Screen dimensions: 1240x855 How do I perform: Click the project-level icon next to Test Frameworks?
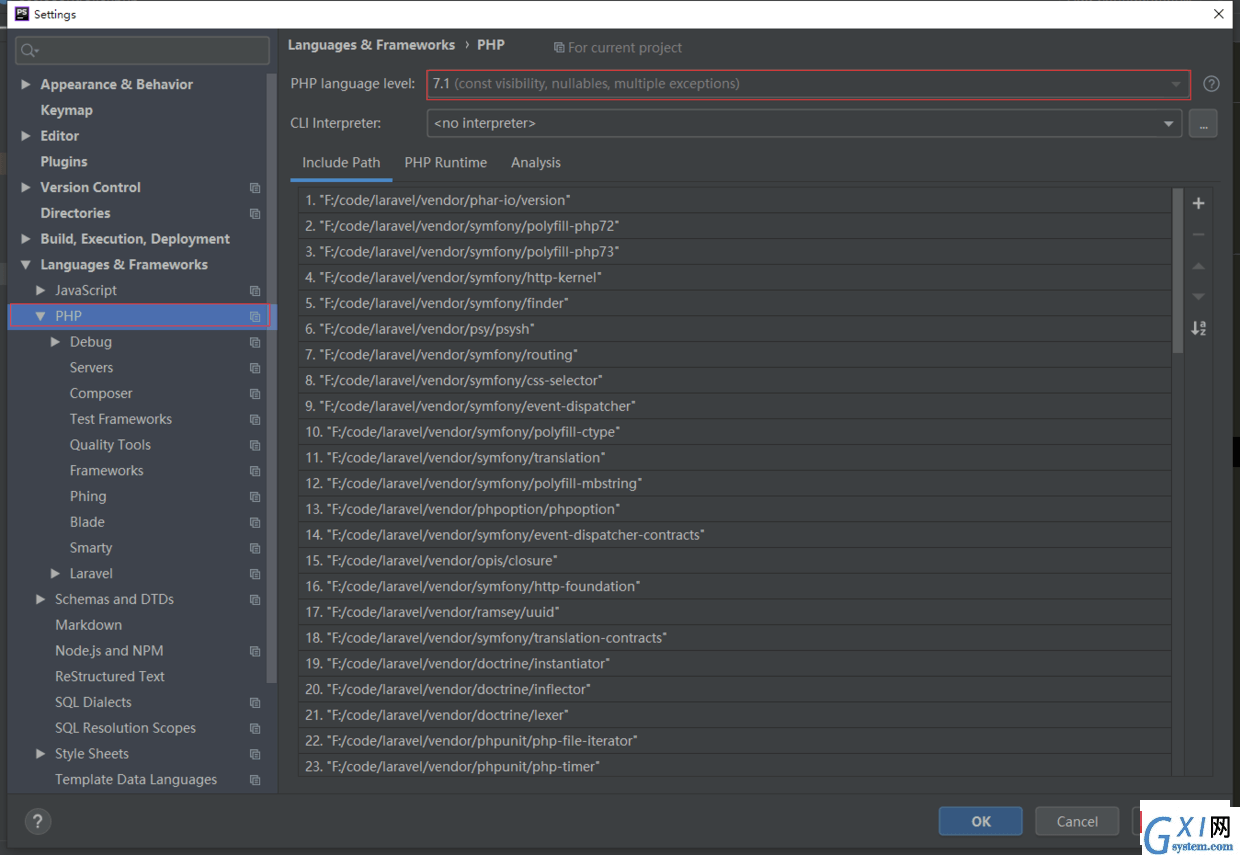tap(255, 420)
